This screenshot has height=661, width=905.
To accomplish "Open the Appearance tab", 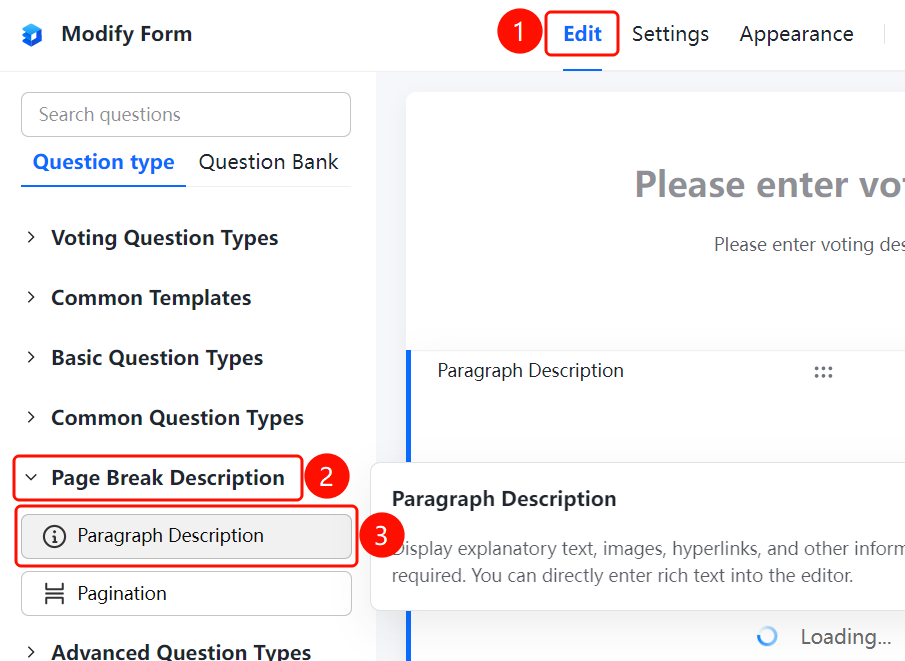I will tap(796, 34).
